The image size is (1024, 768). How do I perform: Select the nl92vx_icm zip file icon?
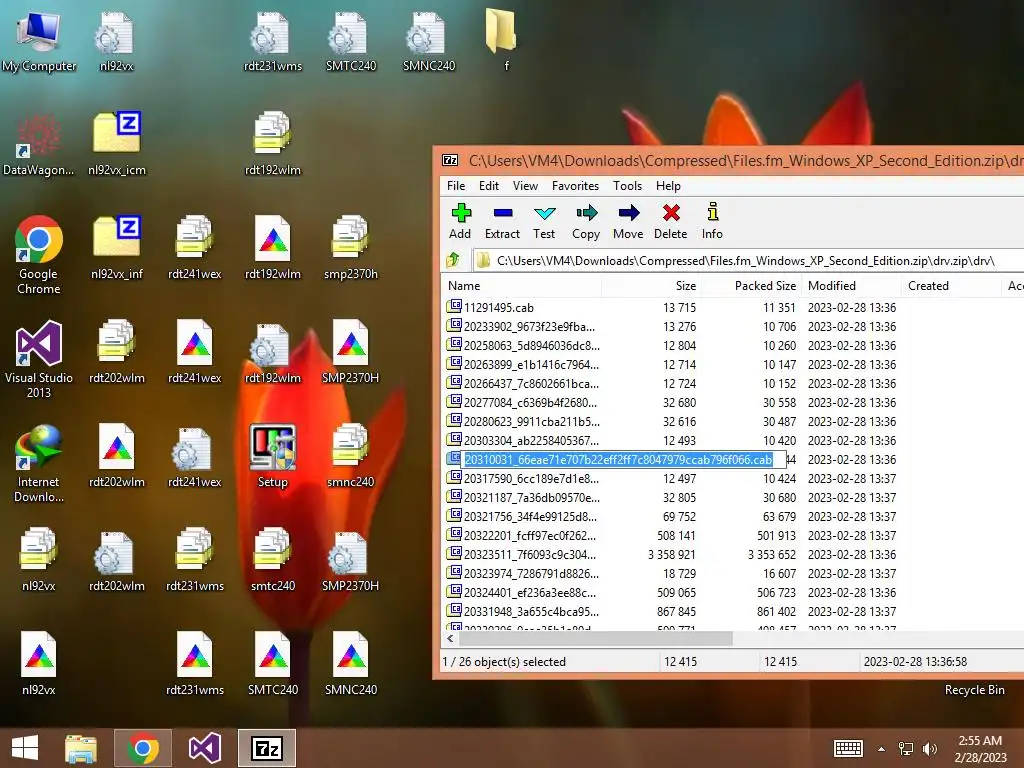click(x=117, y=144)
